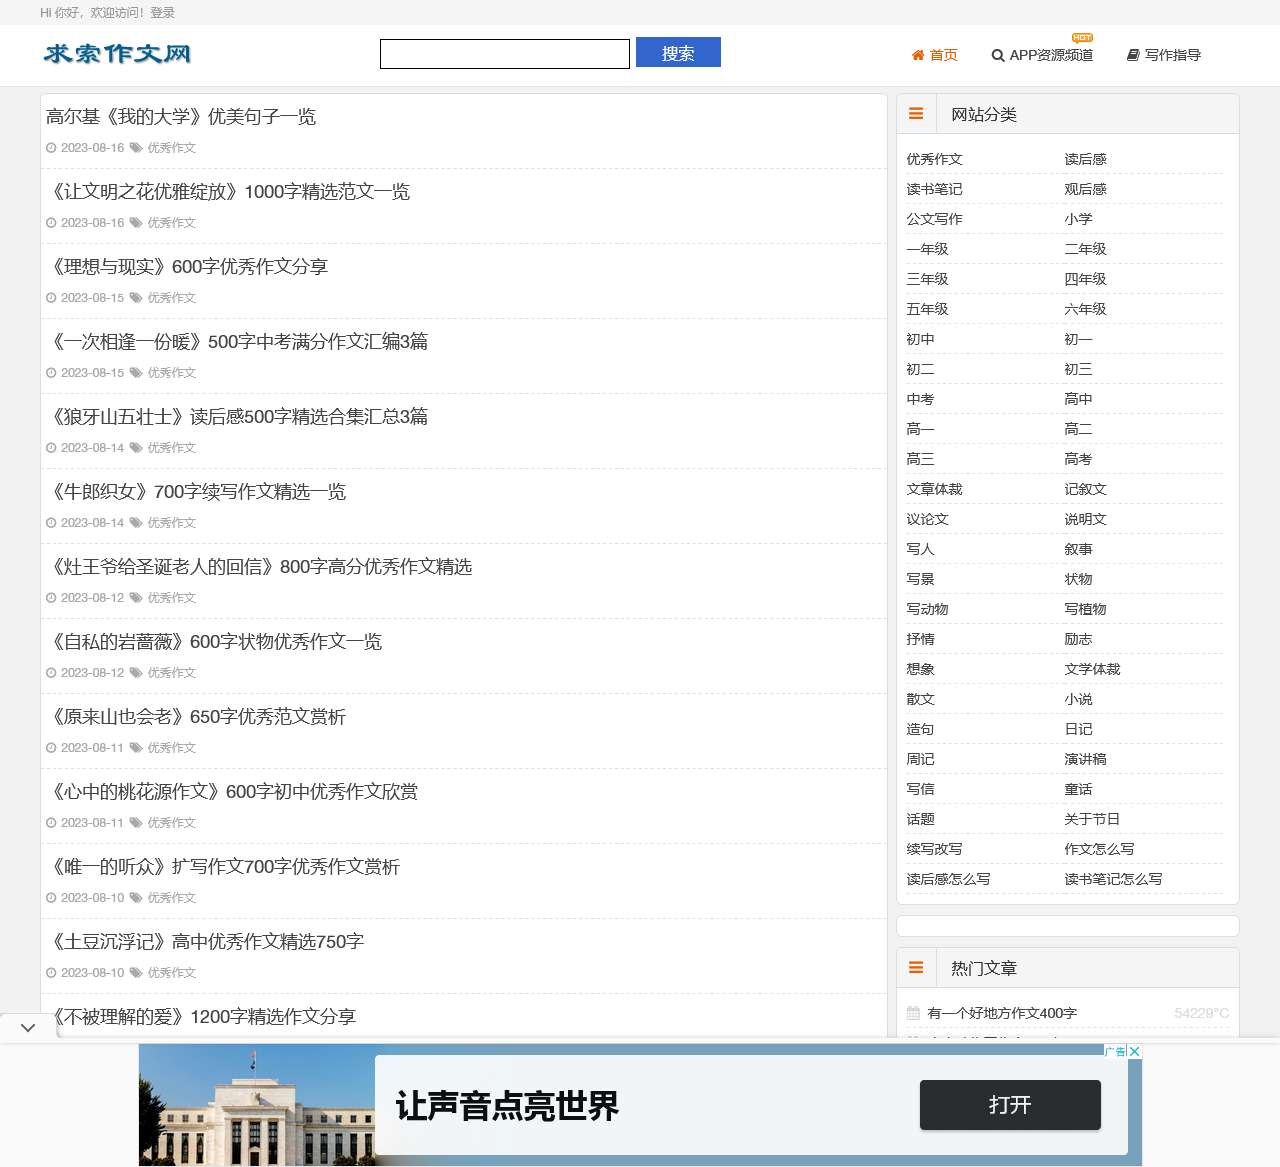
Task: Click the calendar icon beside 有一个好地方作文400字
Action: (x=913, y=1013)
